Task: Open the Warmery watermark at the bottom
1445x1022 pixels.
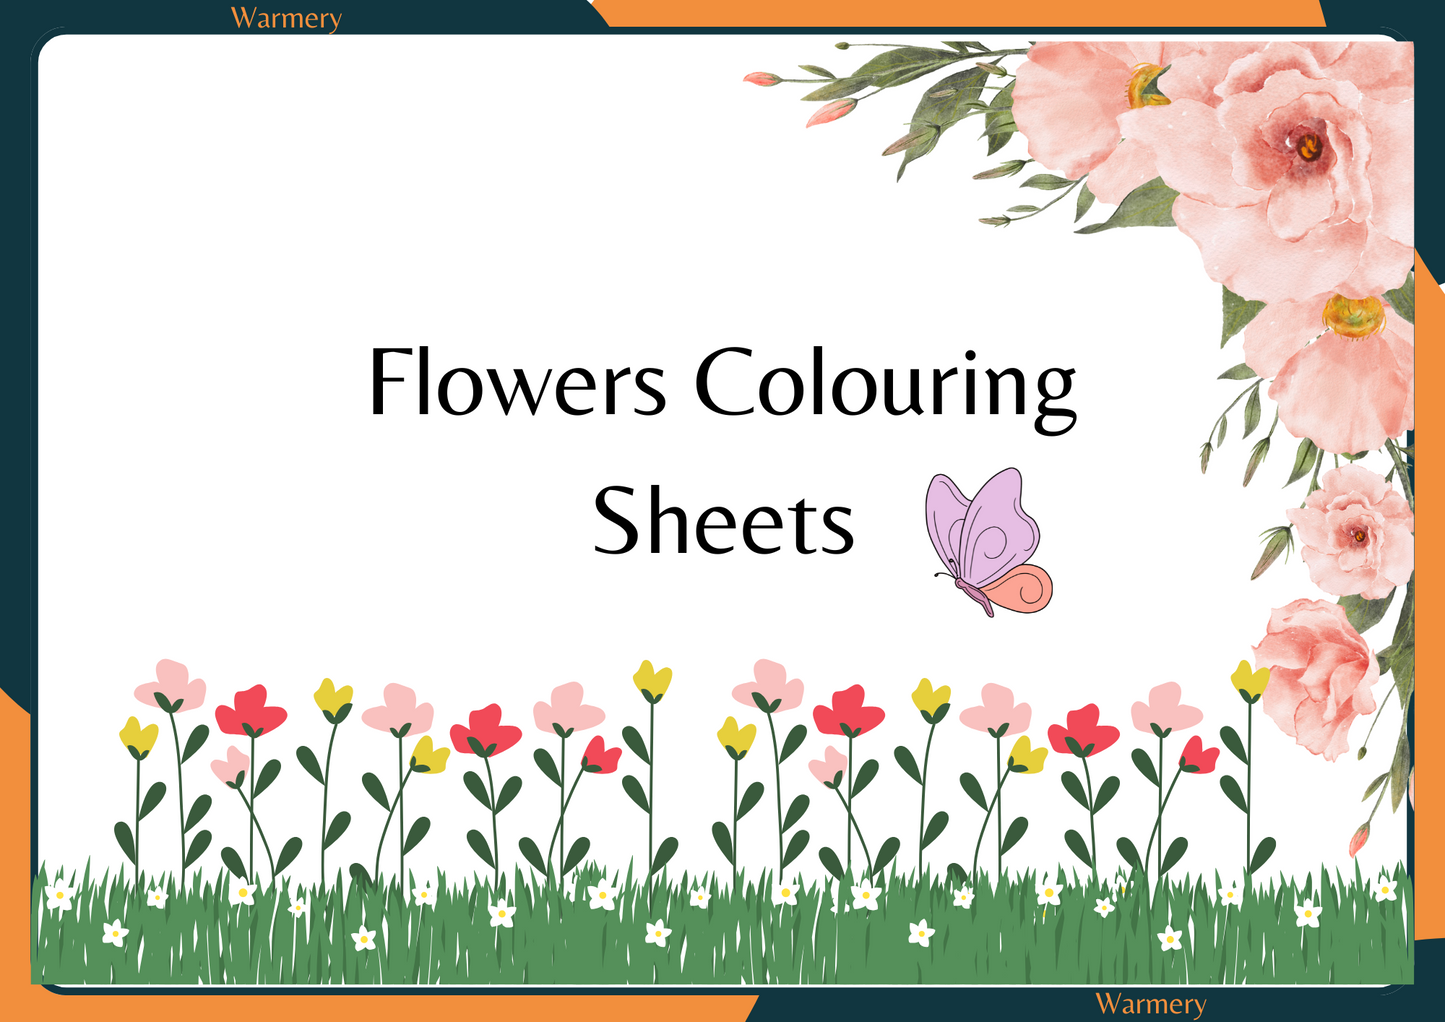Action: [x=1150, y=1003]
